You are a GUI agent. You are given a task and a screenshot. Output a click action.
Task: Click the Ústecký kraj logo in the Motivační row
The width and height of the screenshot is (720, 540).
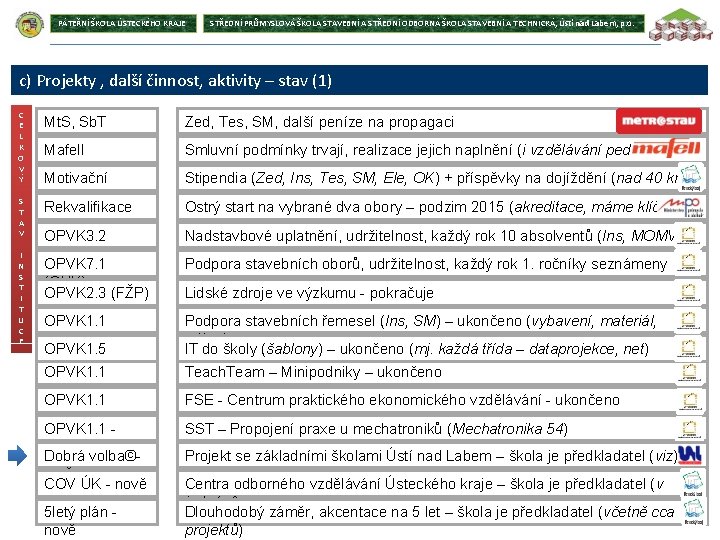[x=691, y=176]
